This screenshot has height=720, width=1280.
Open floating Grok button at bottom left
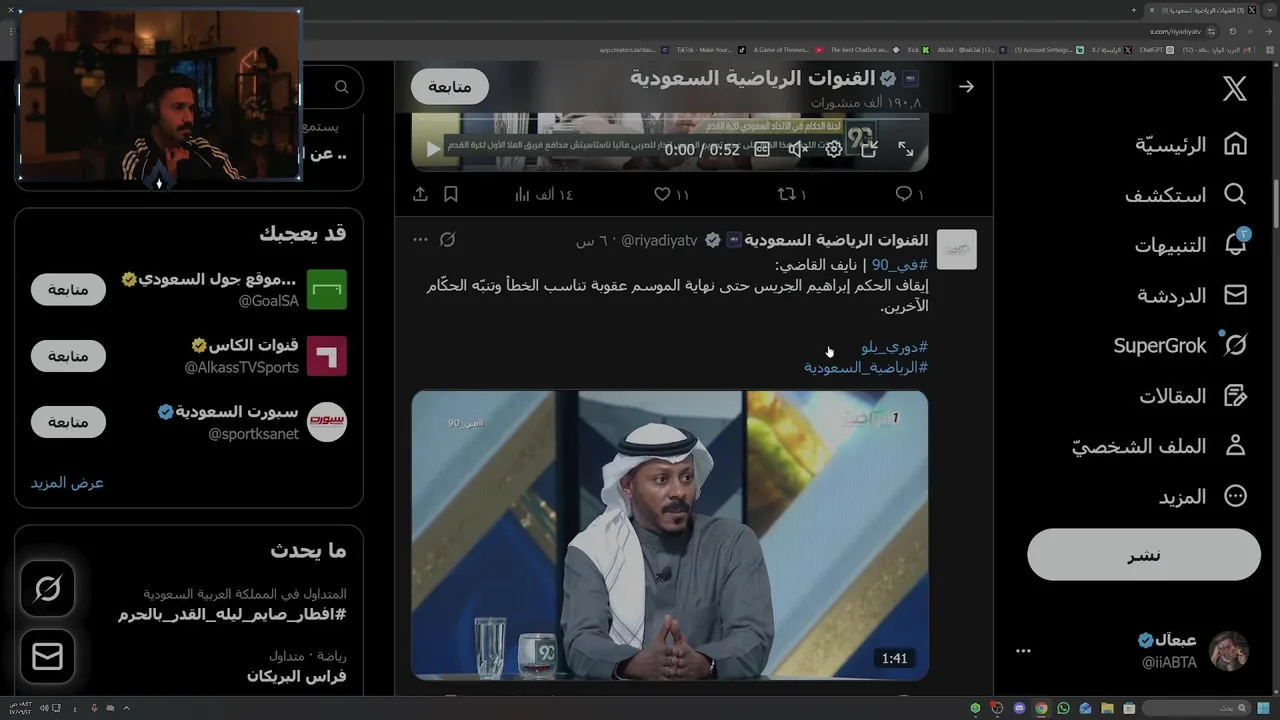47,589
